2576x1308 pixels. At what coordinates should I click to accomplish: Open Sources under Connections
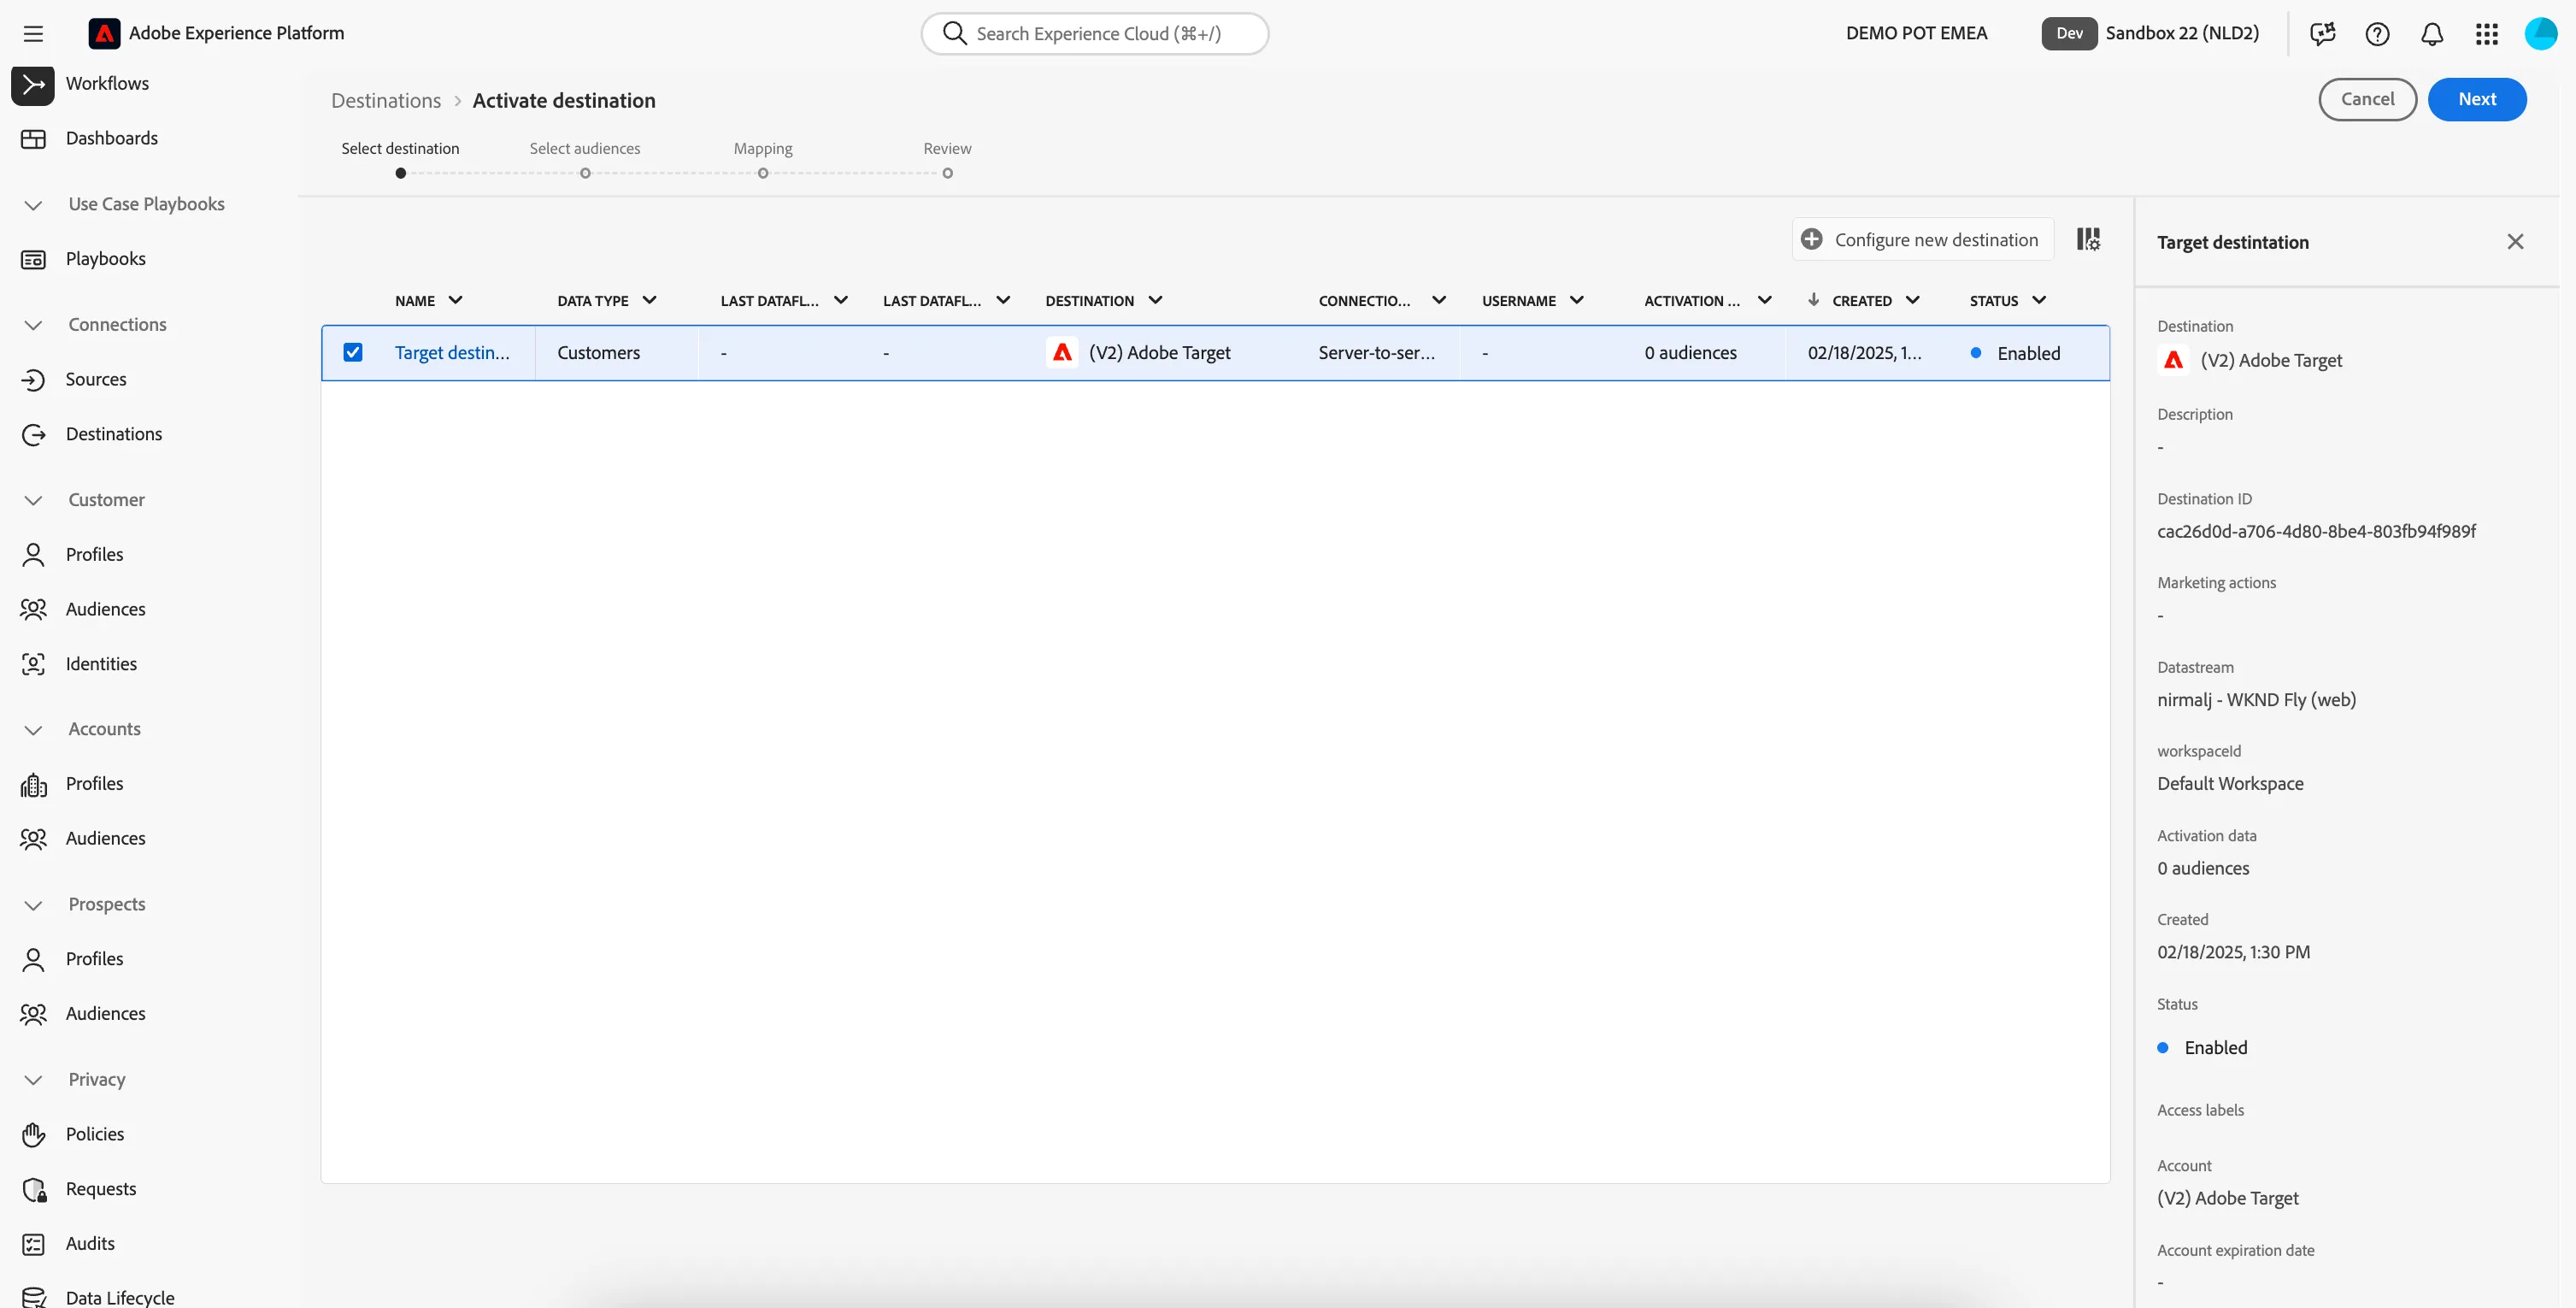(96, 380)
